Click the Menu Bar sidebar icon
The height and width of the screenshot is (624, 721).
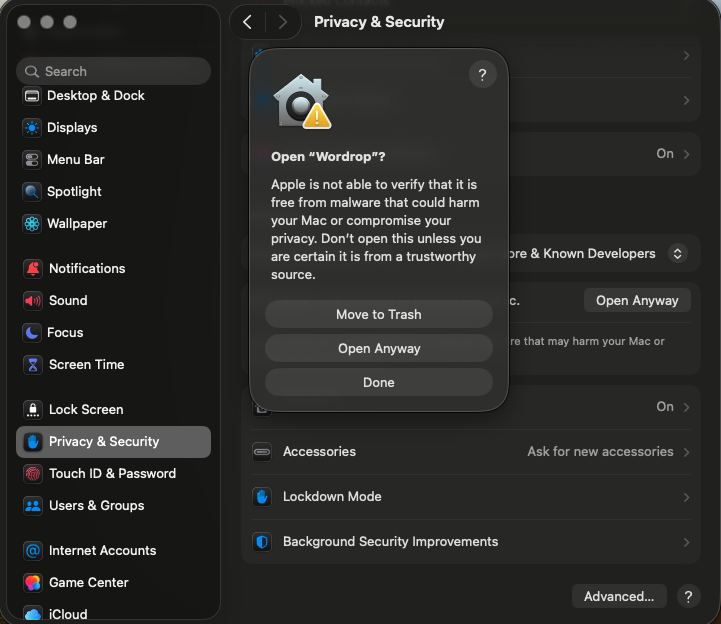[x=32, y=160]
